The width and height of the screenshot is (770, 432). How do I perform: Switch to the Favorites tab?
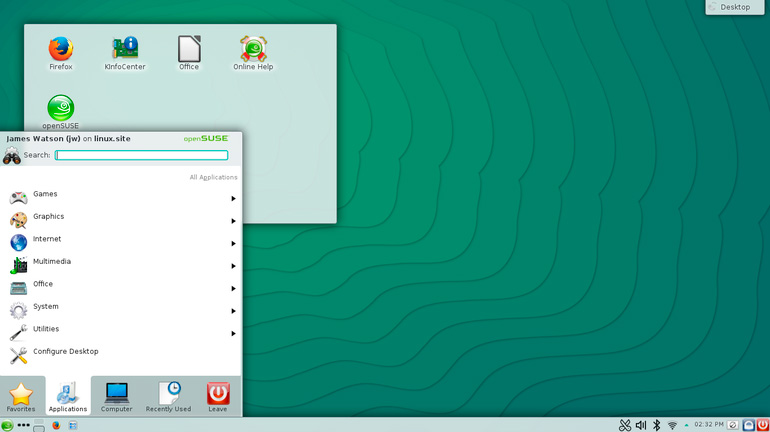point(21,397)
